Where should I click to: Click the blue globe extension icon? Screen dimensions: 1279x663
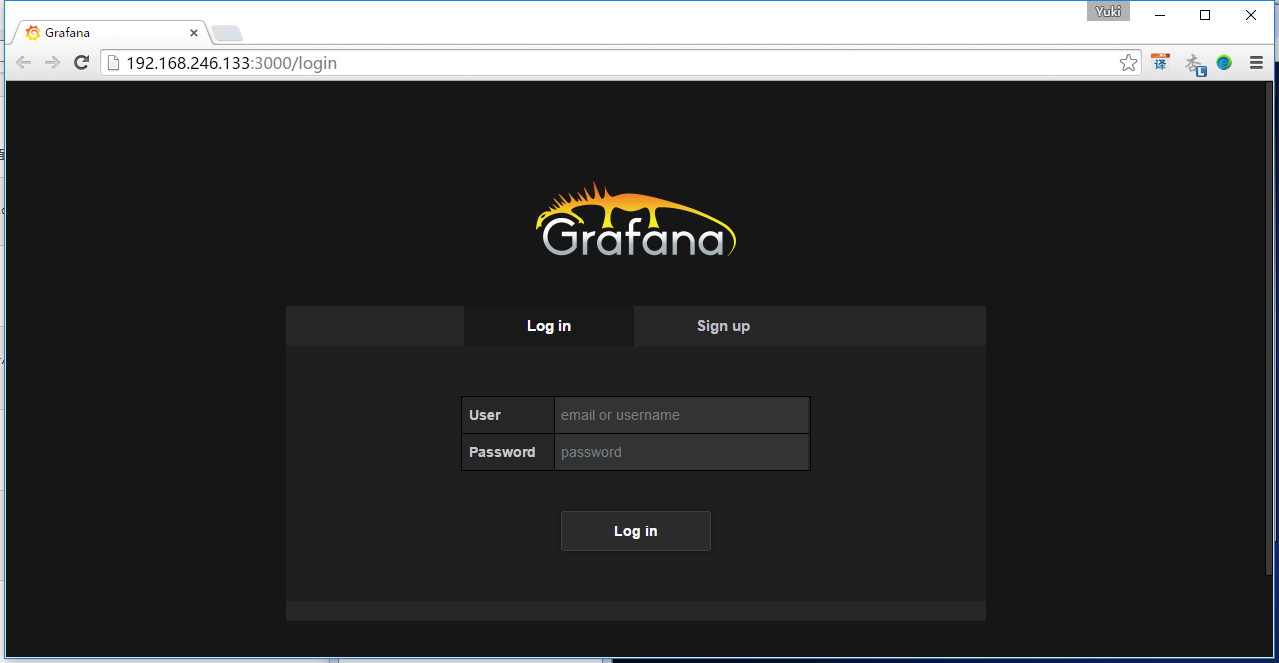tap(1224, 63)
